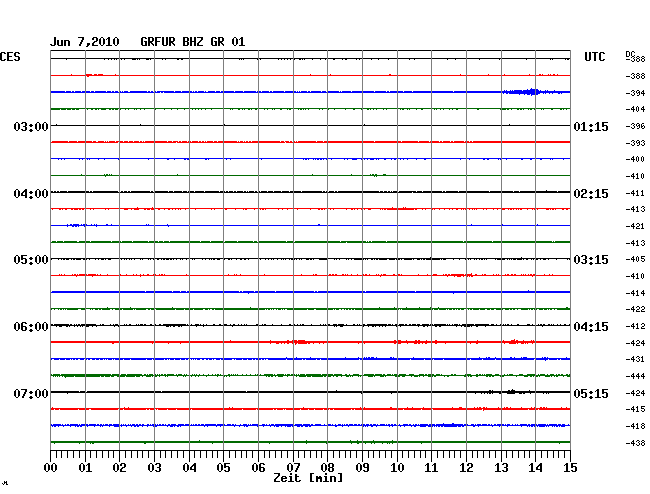Click the 05:15 UTC time label
The height and width of the screenshot is (494, 650).
click(591, 393)
